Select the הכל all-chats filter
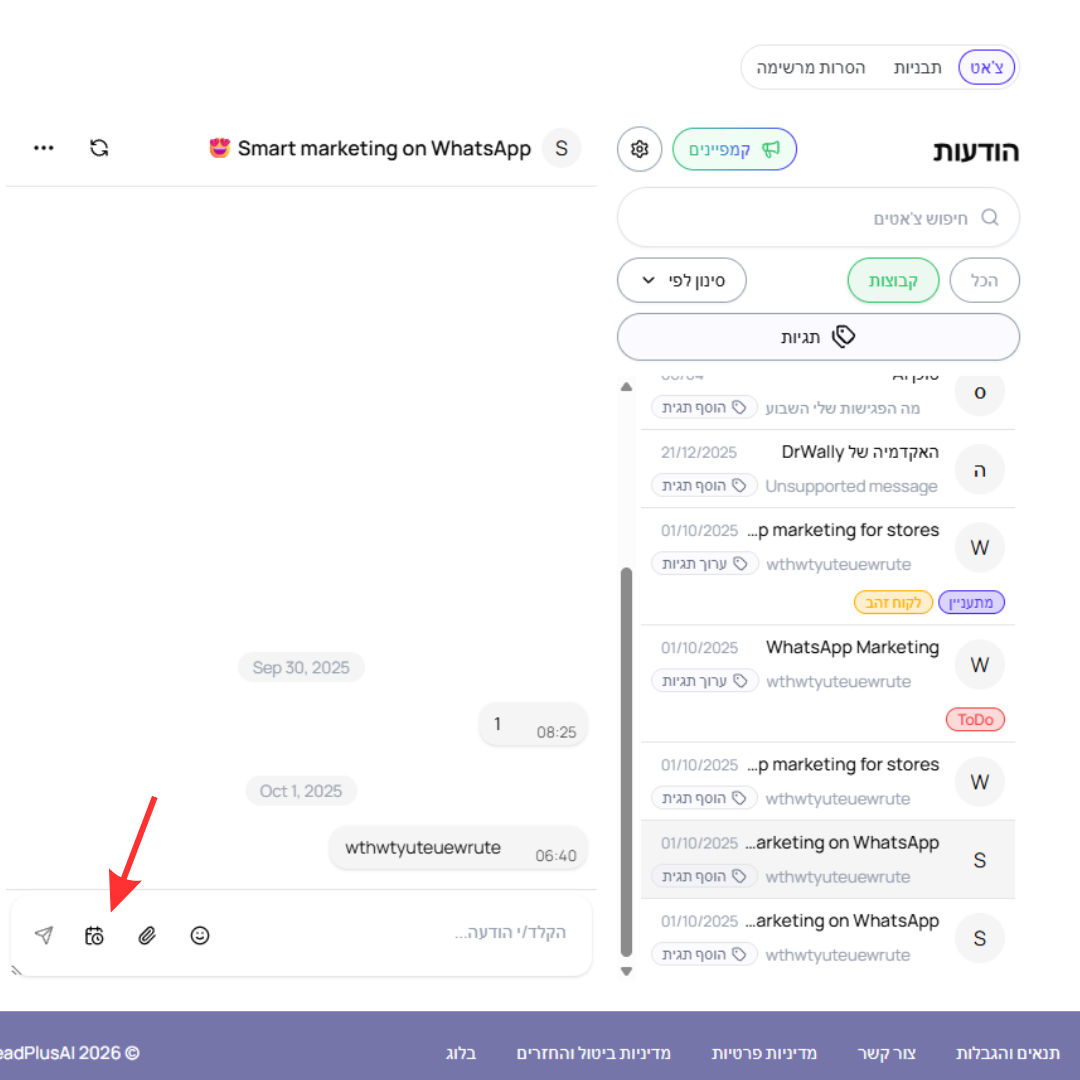The width and height of the screenshot is (1080, 1080). pyautogui.click(x=984, y=280)
